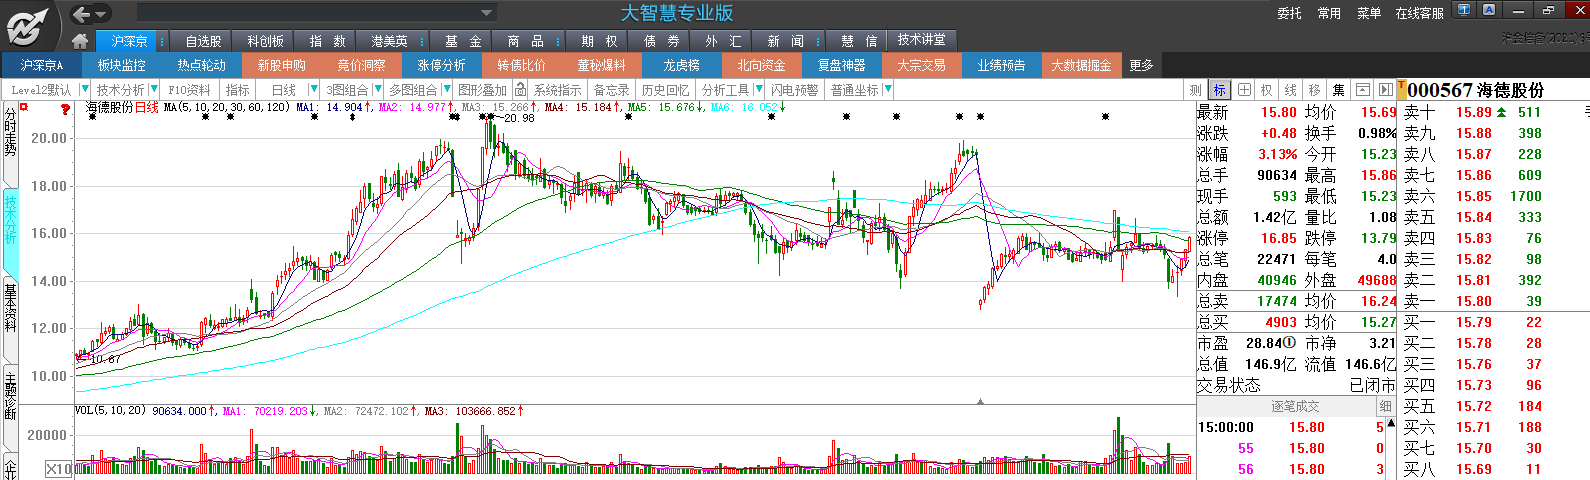
Task: Click the 图形叠加 toolbar button
Action: [483, 90]
